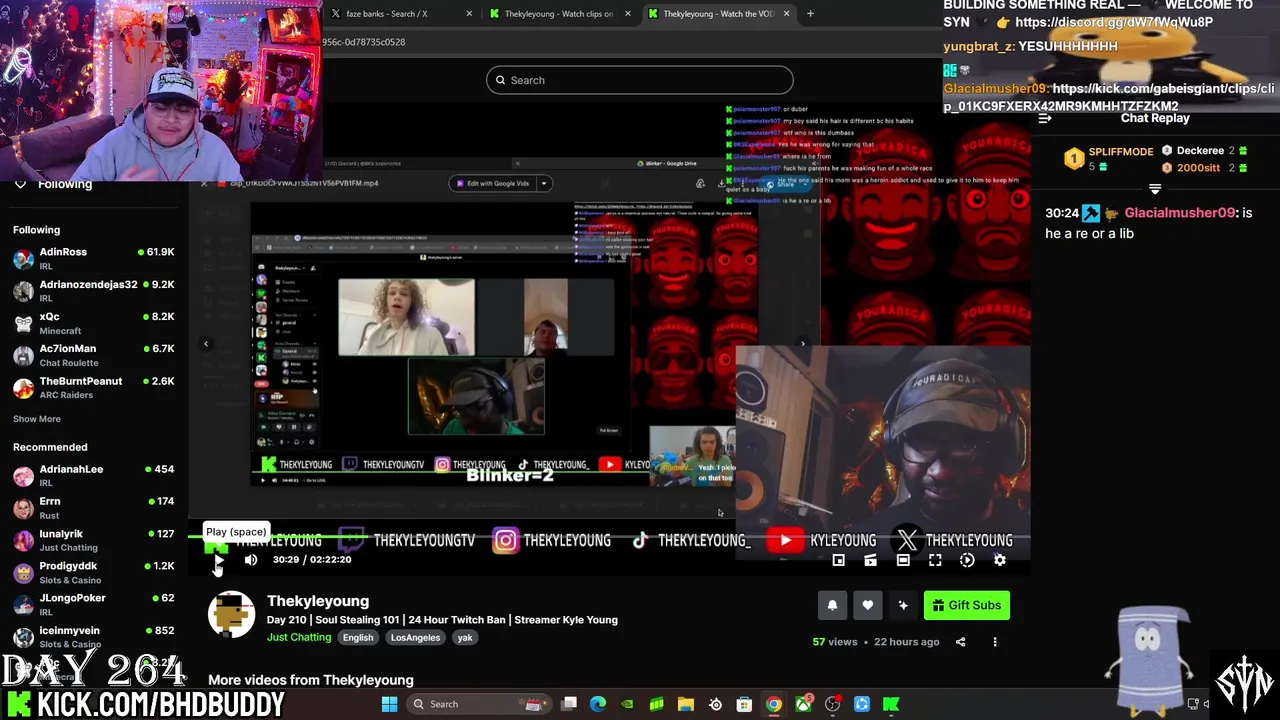
Task: Open a new browser tab
Action: [x=810, y=14]
